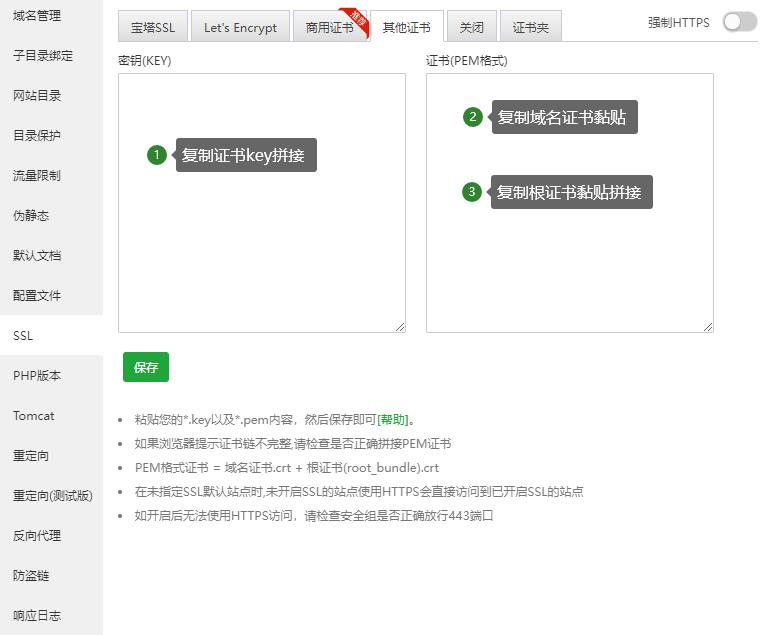Switch to the 证书夹 tab
Image resolution: width=762 pixels, height=635 pixels.
tap(530, 28)
